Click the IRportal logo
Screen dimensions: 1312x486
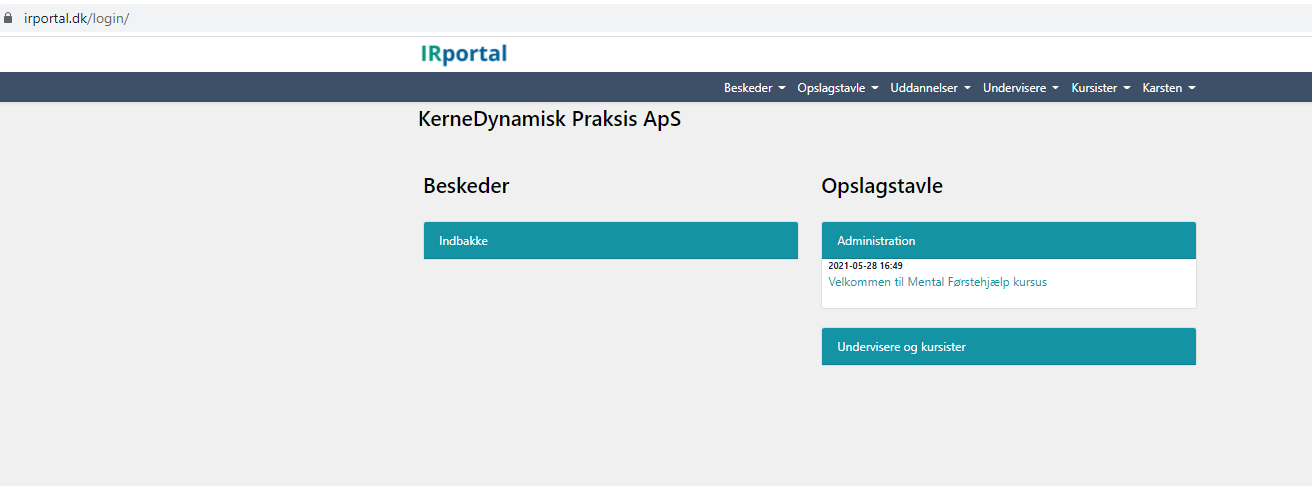pos(464,54)
